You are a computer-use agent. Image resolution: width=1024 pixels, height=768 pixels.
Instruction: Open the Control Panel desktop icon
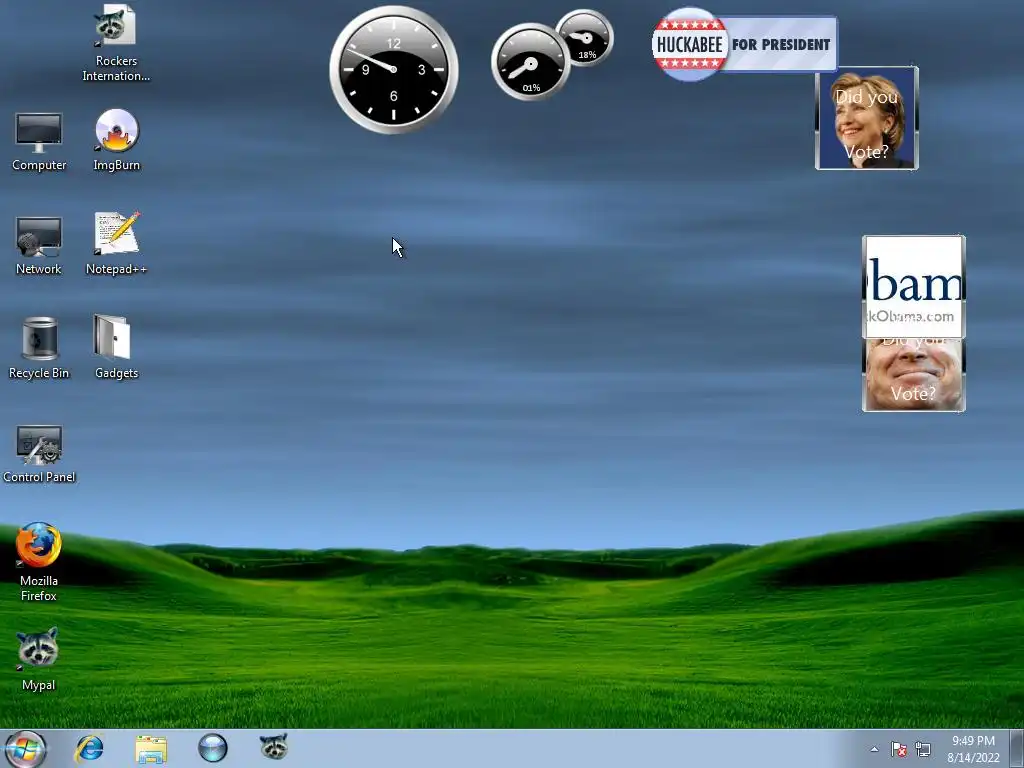tap(39, 454)
